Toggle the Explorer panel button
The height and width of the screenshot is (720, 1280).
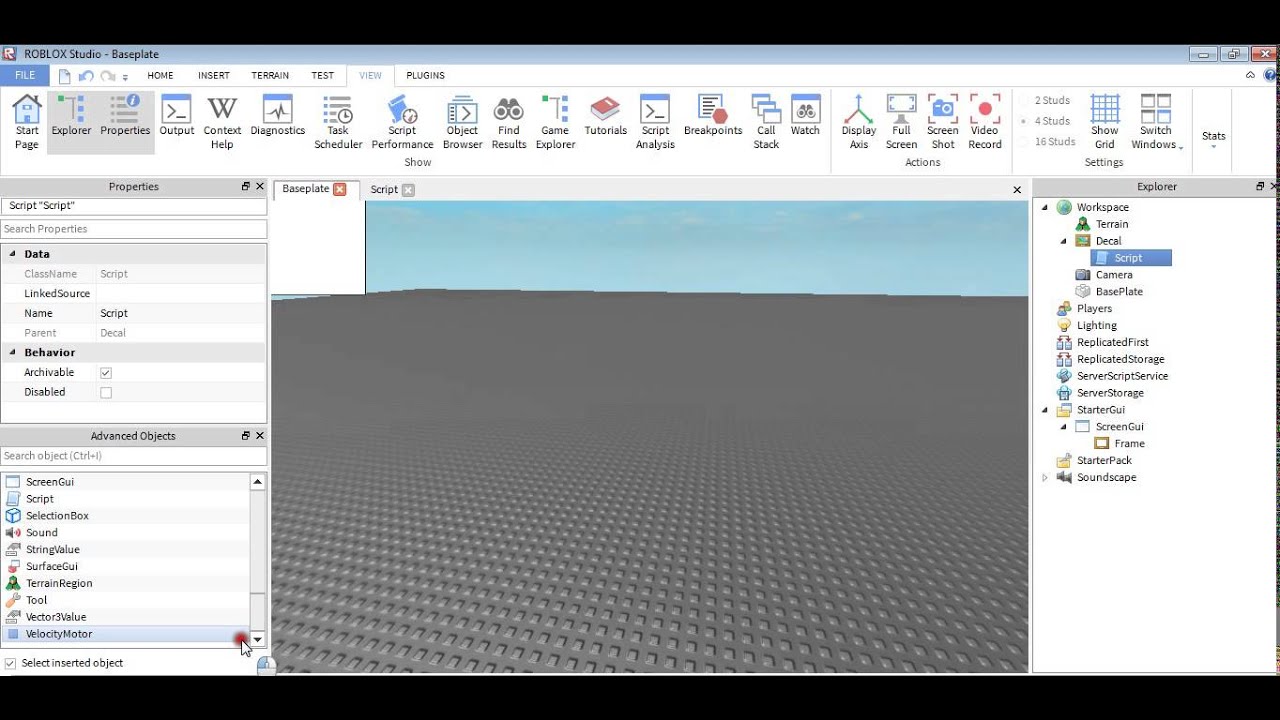tap(71, 122)
